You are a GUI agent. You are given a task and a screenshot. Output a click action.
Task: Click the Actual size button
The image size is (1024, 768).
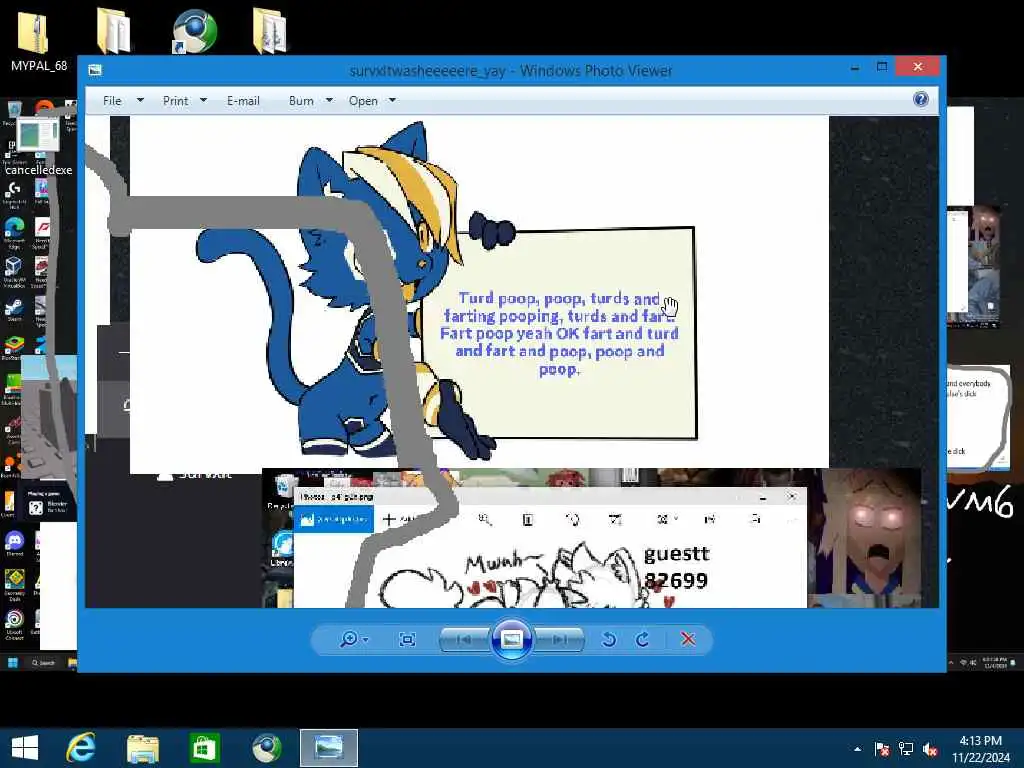[x=407, y=639]
